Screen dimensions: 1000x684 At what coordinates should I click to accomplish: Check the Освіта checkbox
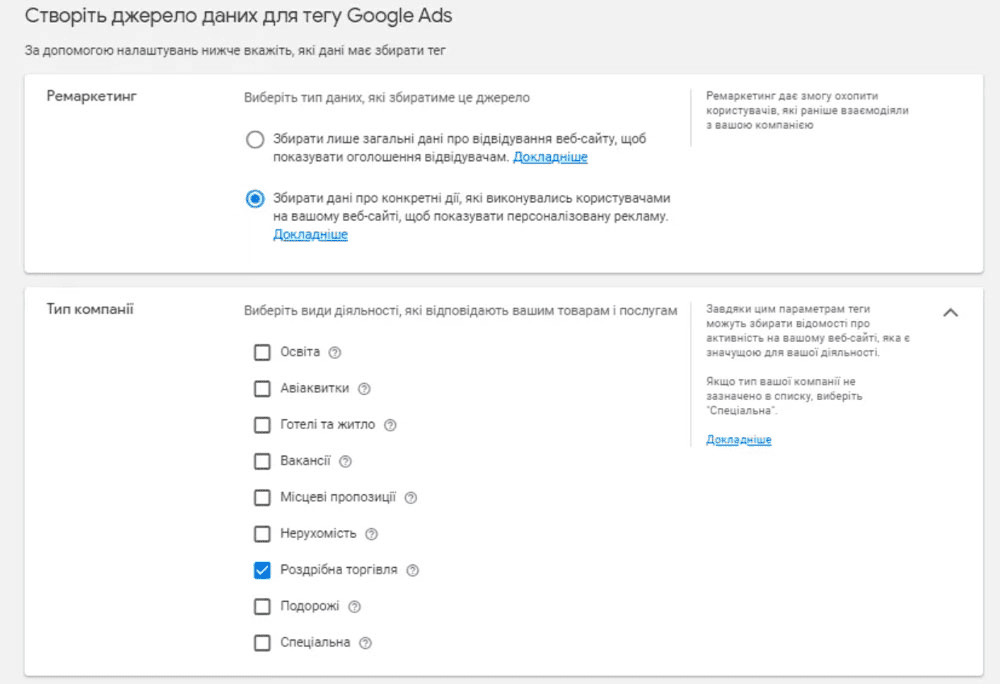pyautogui.click(x=262, y=353)
